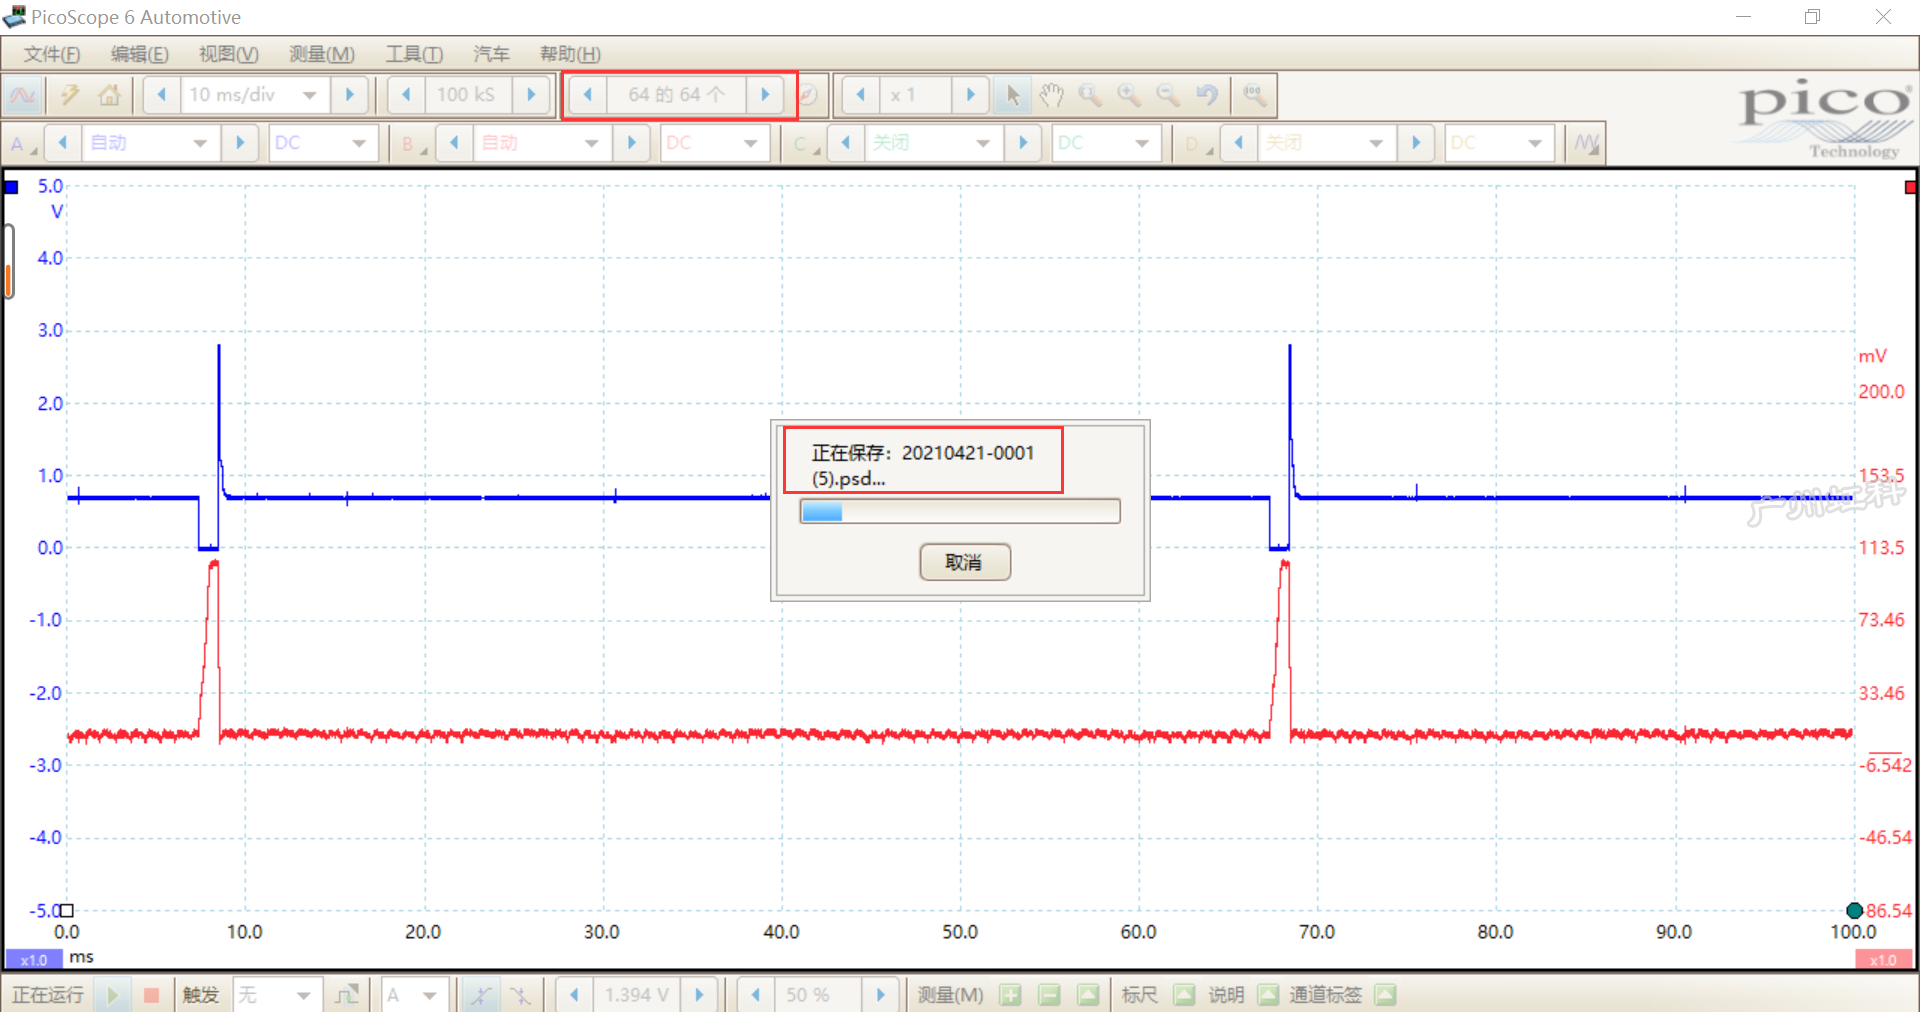Open trigger source channel A dropdown
This screenshot has width=1920, height=1012.
tap(414, 995)
